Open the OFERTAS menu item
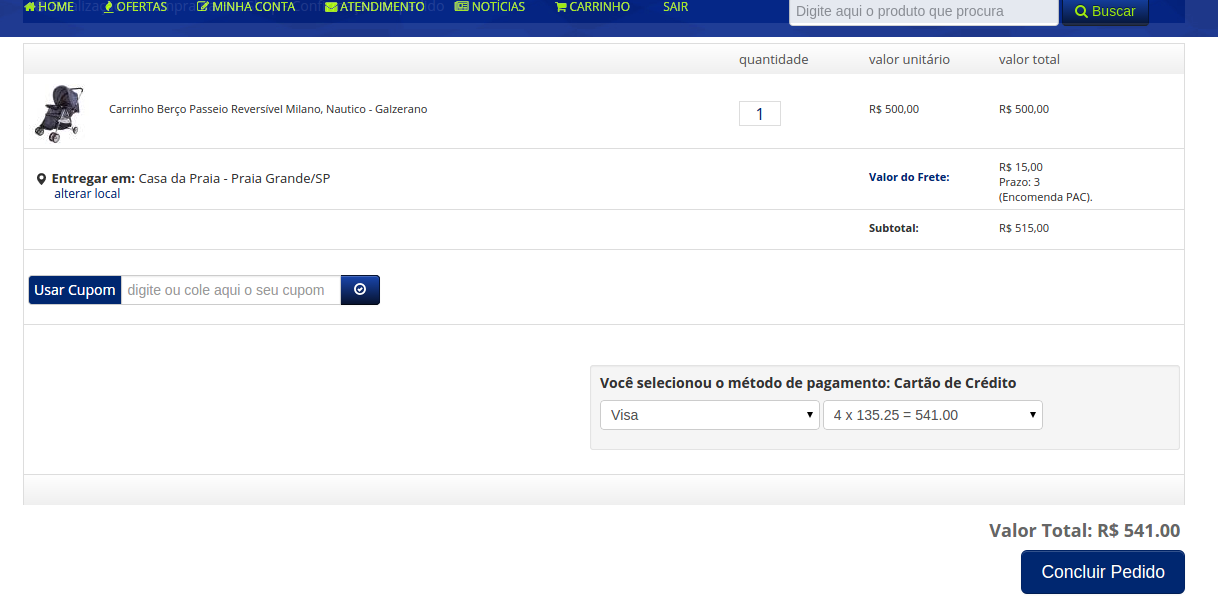This screenshot has width=1218, height=604. [135, 7]
